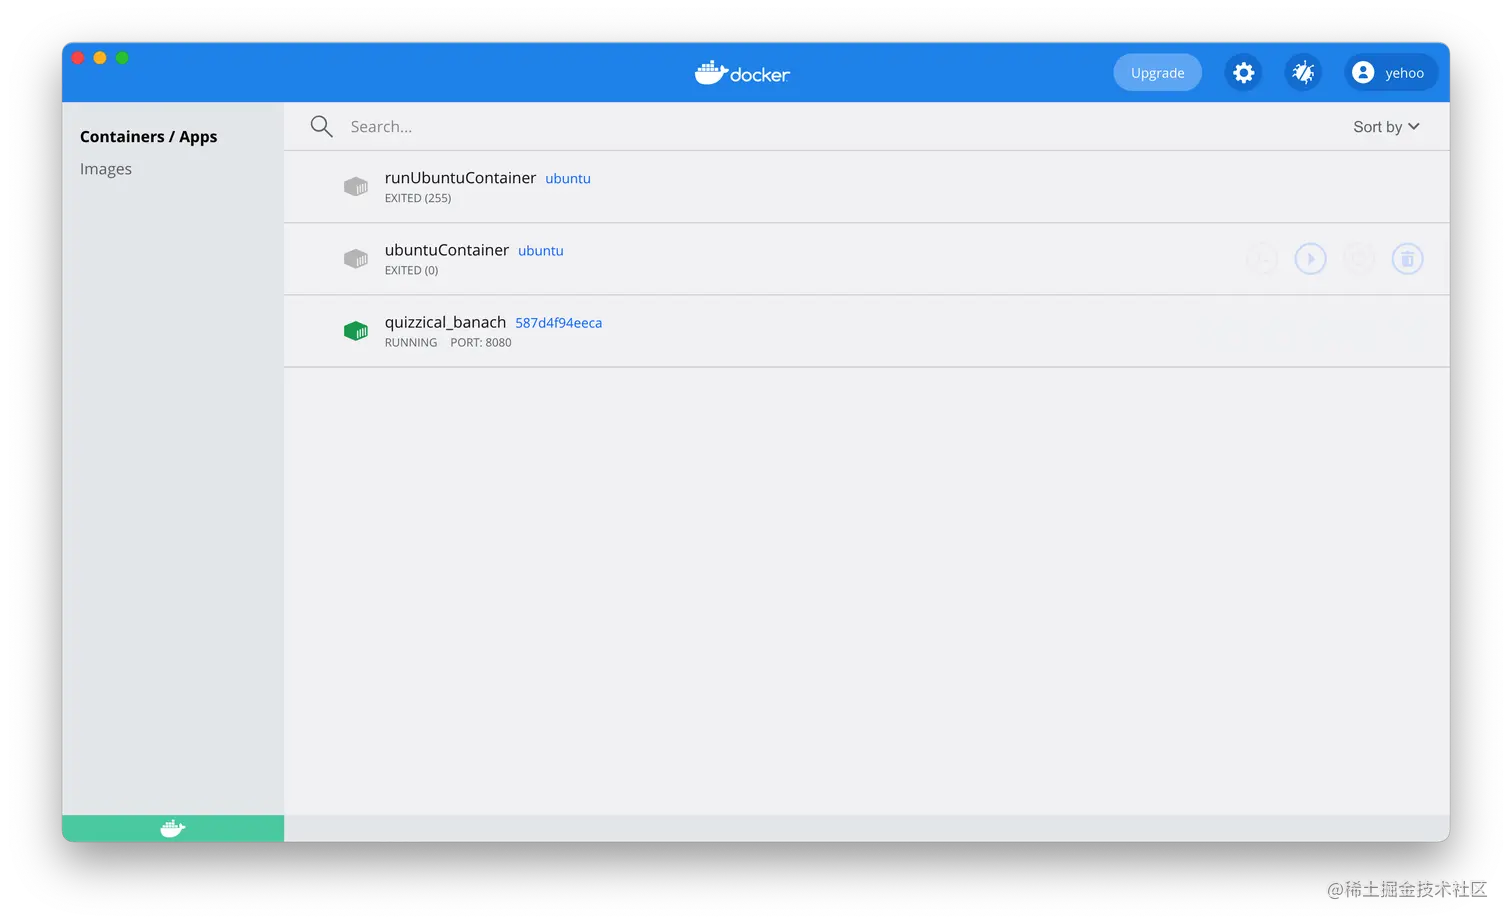
Task: Click the Upgrade button
Action: (1157, 72)
